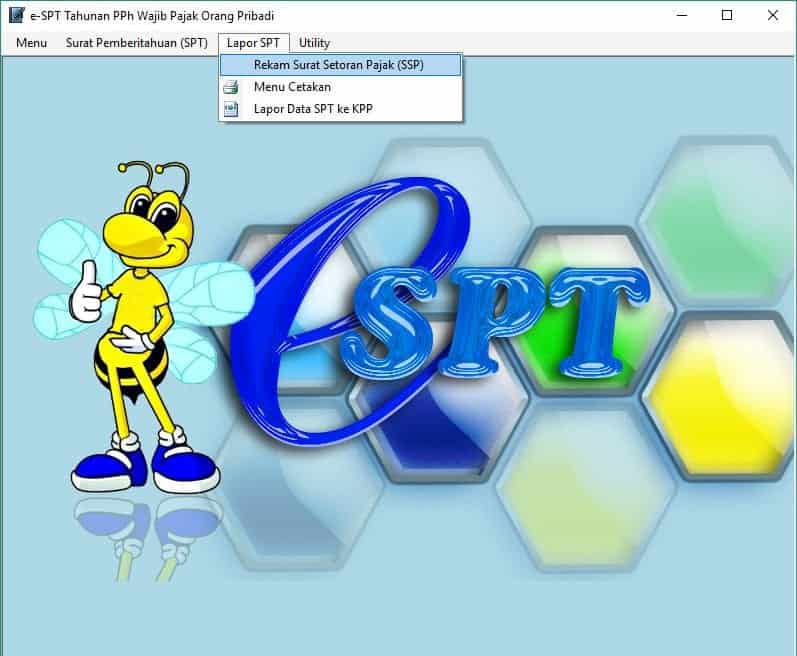Minimize the e-SPT window
Viewport: 797px width, 656px height.
pos(682,15)
